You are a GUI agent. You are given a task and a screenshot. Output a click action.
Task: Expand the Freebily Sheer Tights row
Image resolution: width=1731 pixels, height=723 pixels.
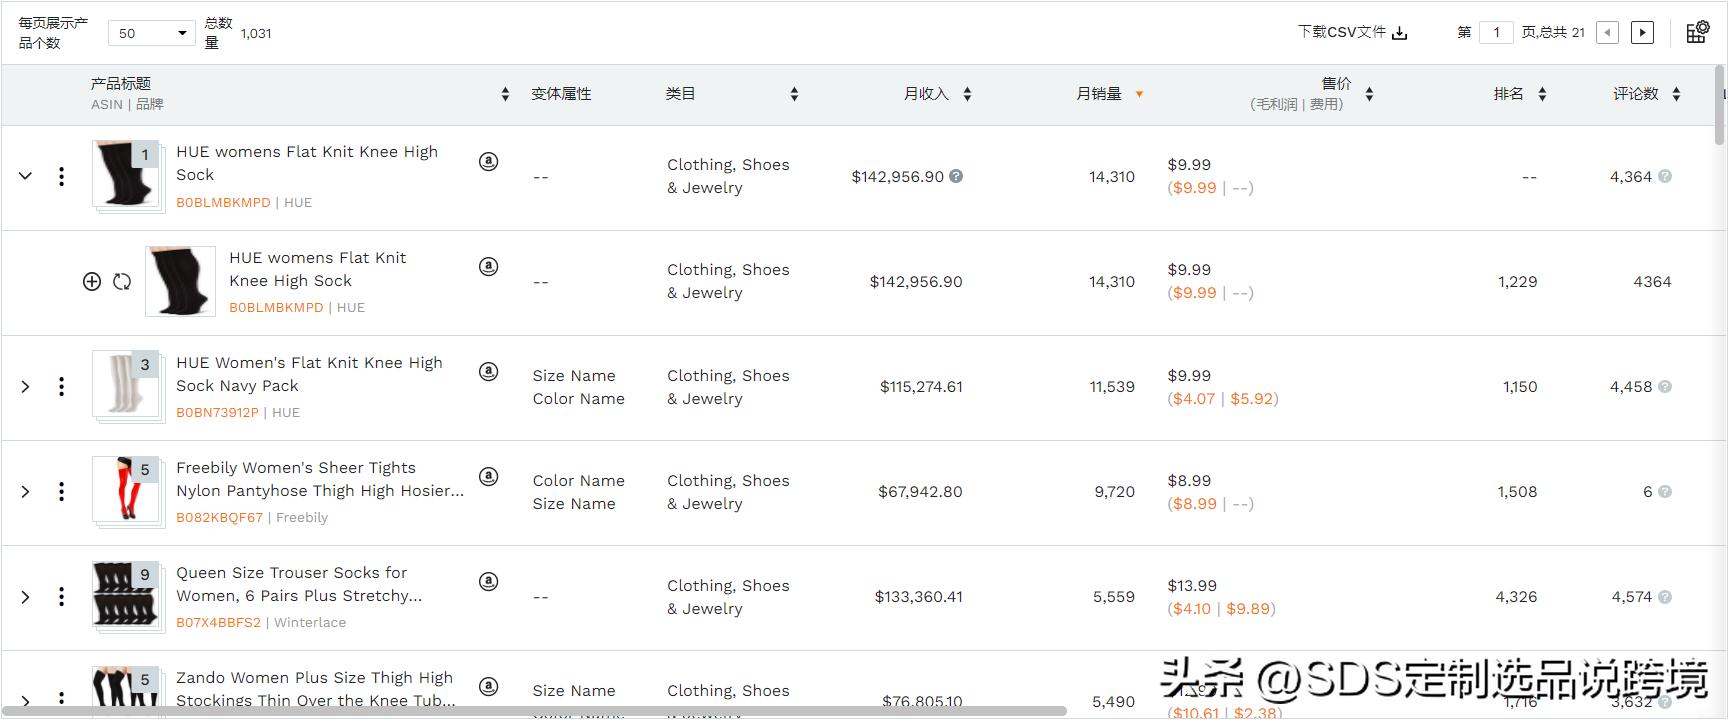26,492
